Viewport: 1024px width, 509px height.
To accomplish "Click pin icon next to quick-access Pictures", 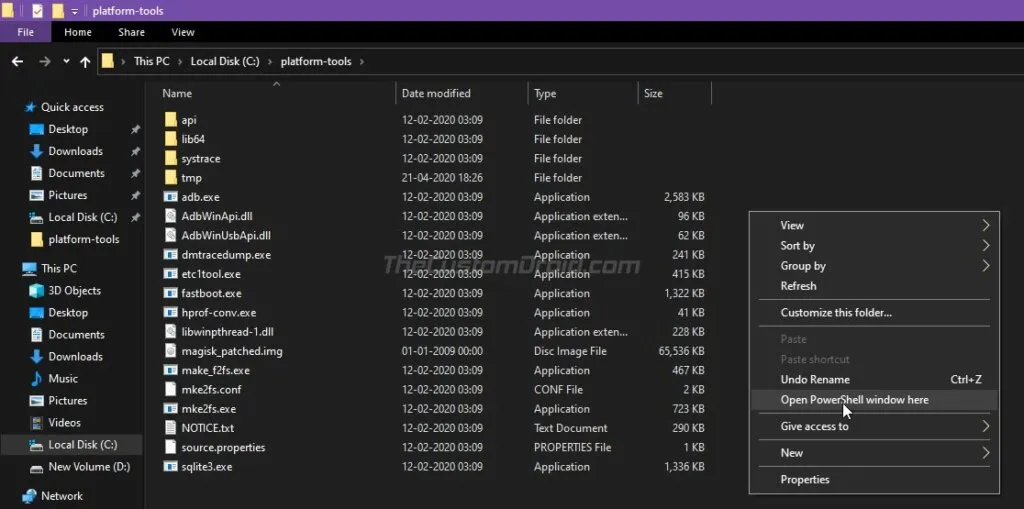I will pos(135,195).
